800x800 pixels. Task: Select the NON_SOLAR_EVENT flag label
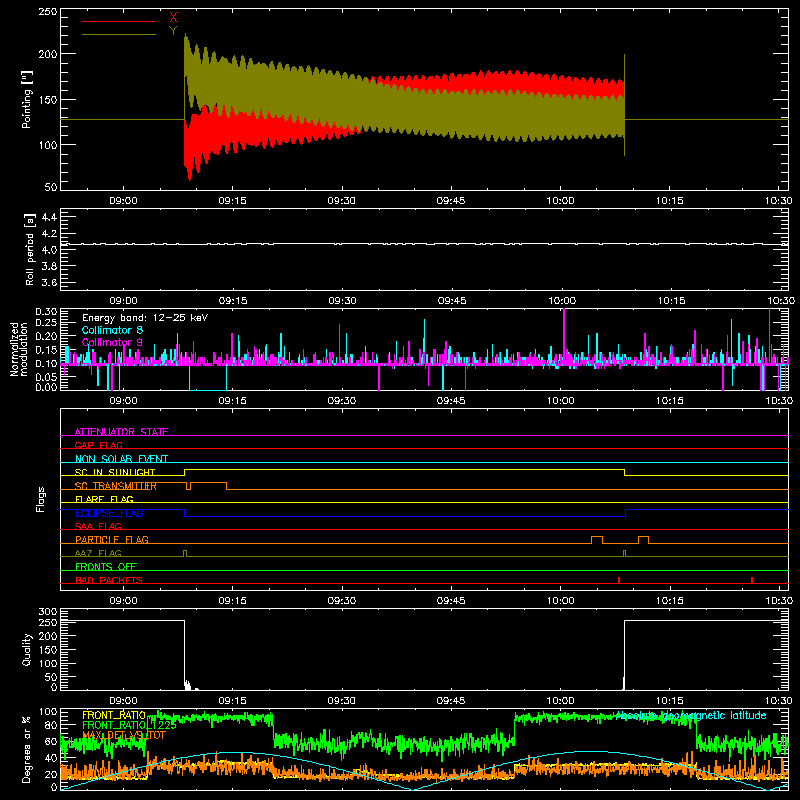coord(121,459)
